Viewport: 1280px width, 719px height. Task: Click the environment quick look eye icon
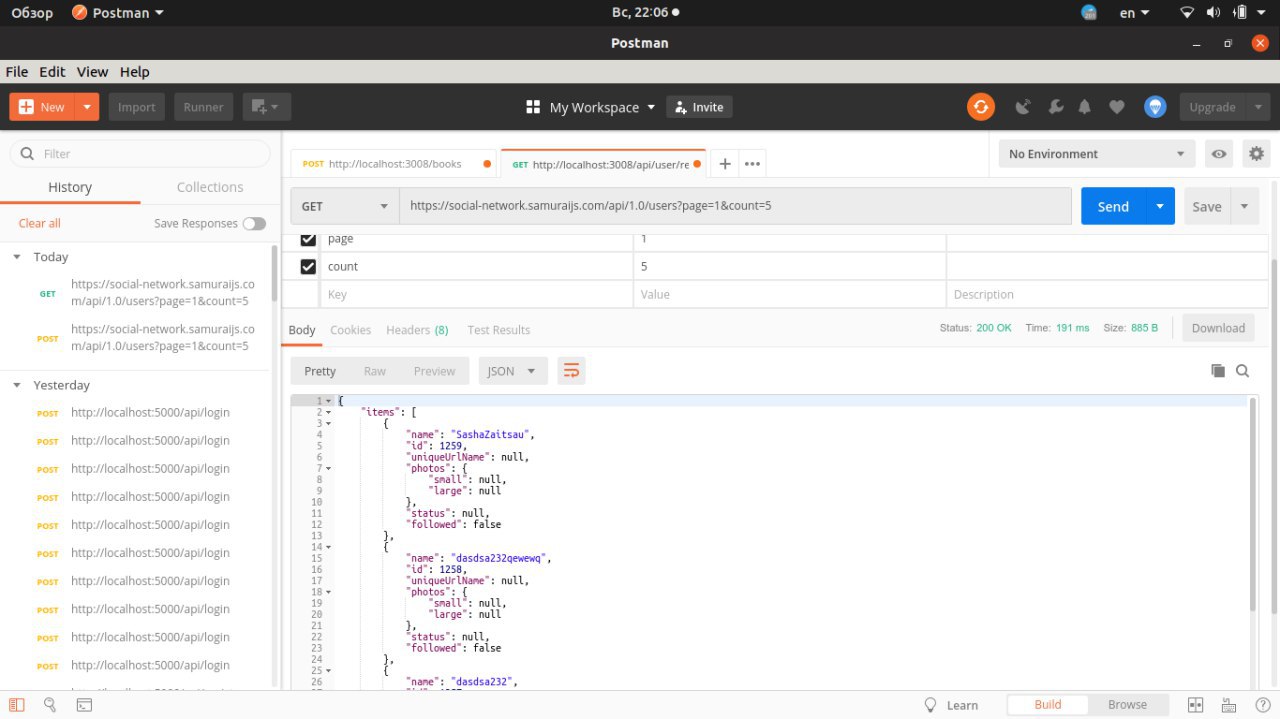click(x=1219, y=154)
